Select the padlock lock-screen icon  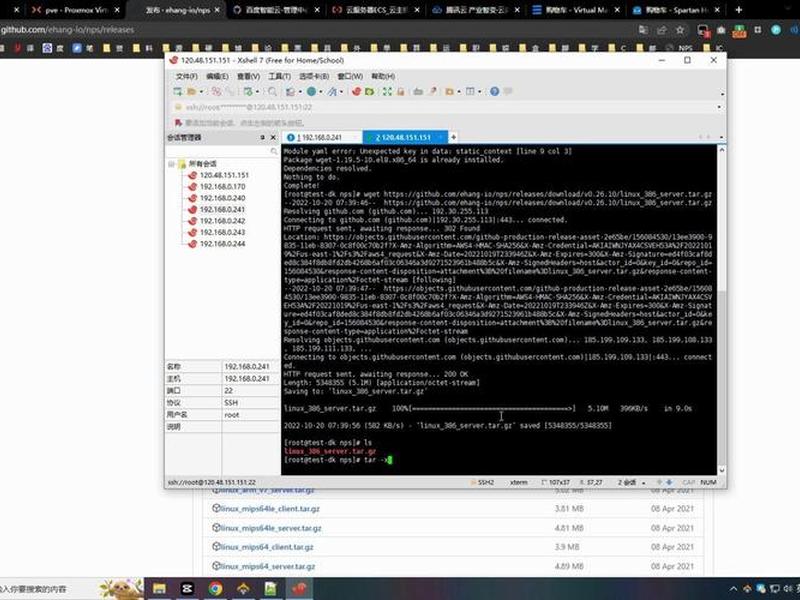tap(401, 91)
